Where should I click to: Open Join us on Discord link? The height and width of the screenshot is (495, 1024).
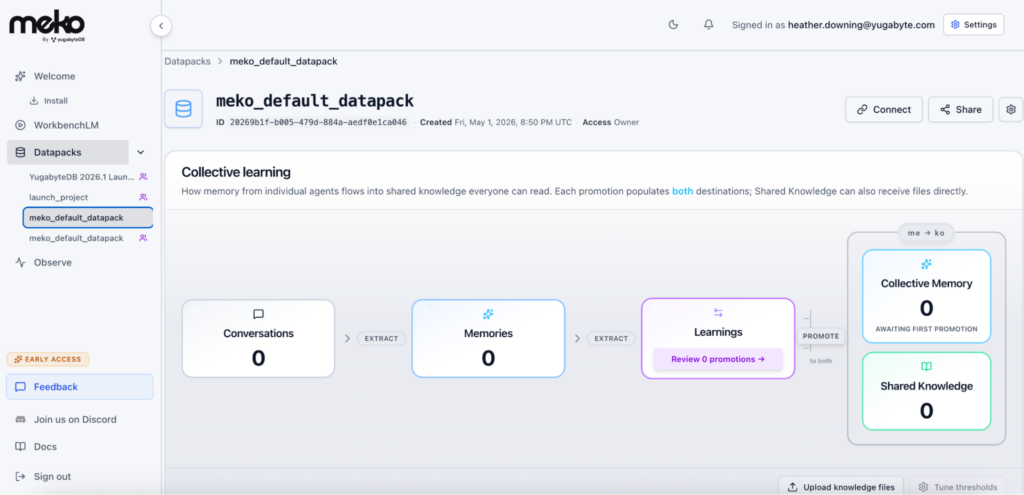click(75, 419)
